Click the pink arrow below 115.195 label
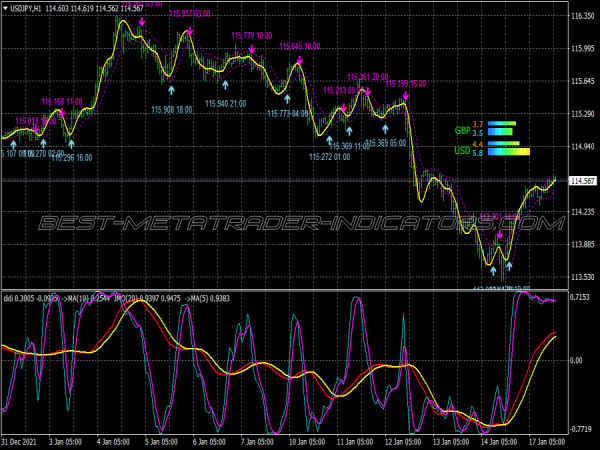Screen dimensions: 600x450 (x=405, y=99)
